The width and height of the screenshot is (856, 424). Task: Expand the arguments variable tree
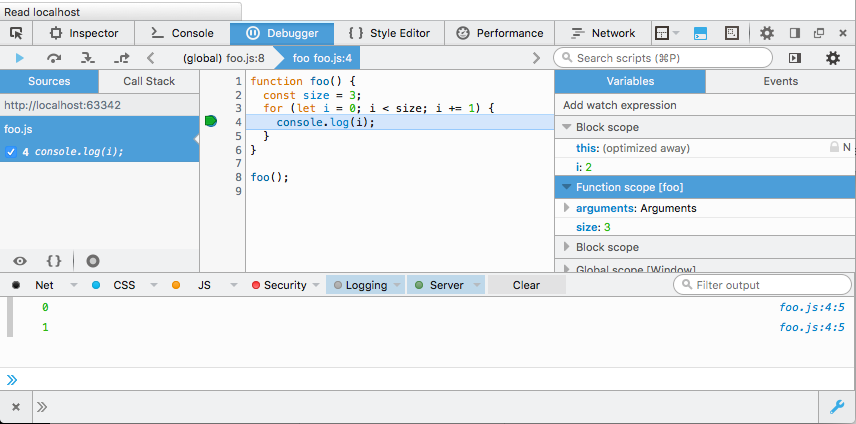(568, 208)
